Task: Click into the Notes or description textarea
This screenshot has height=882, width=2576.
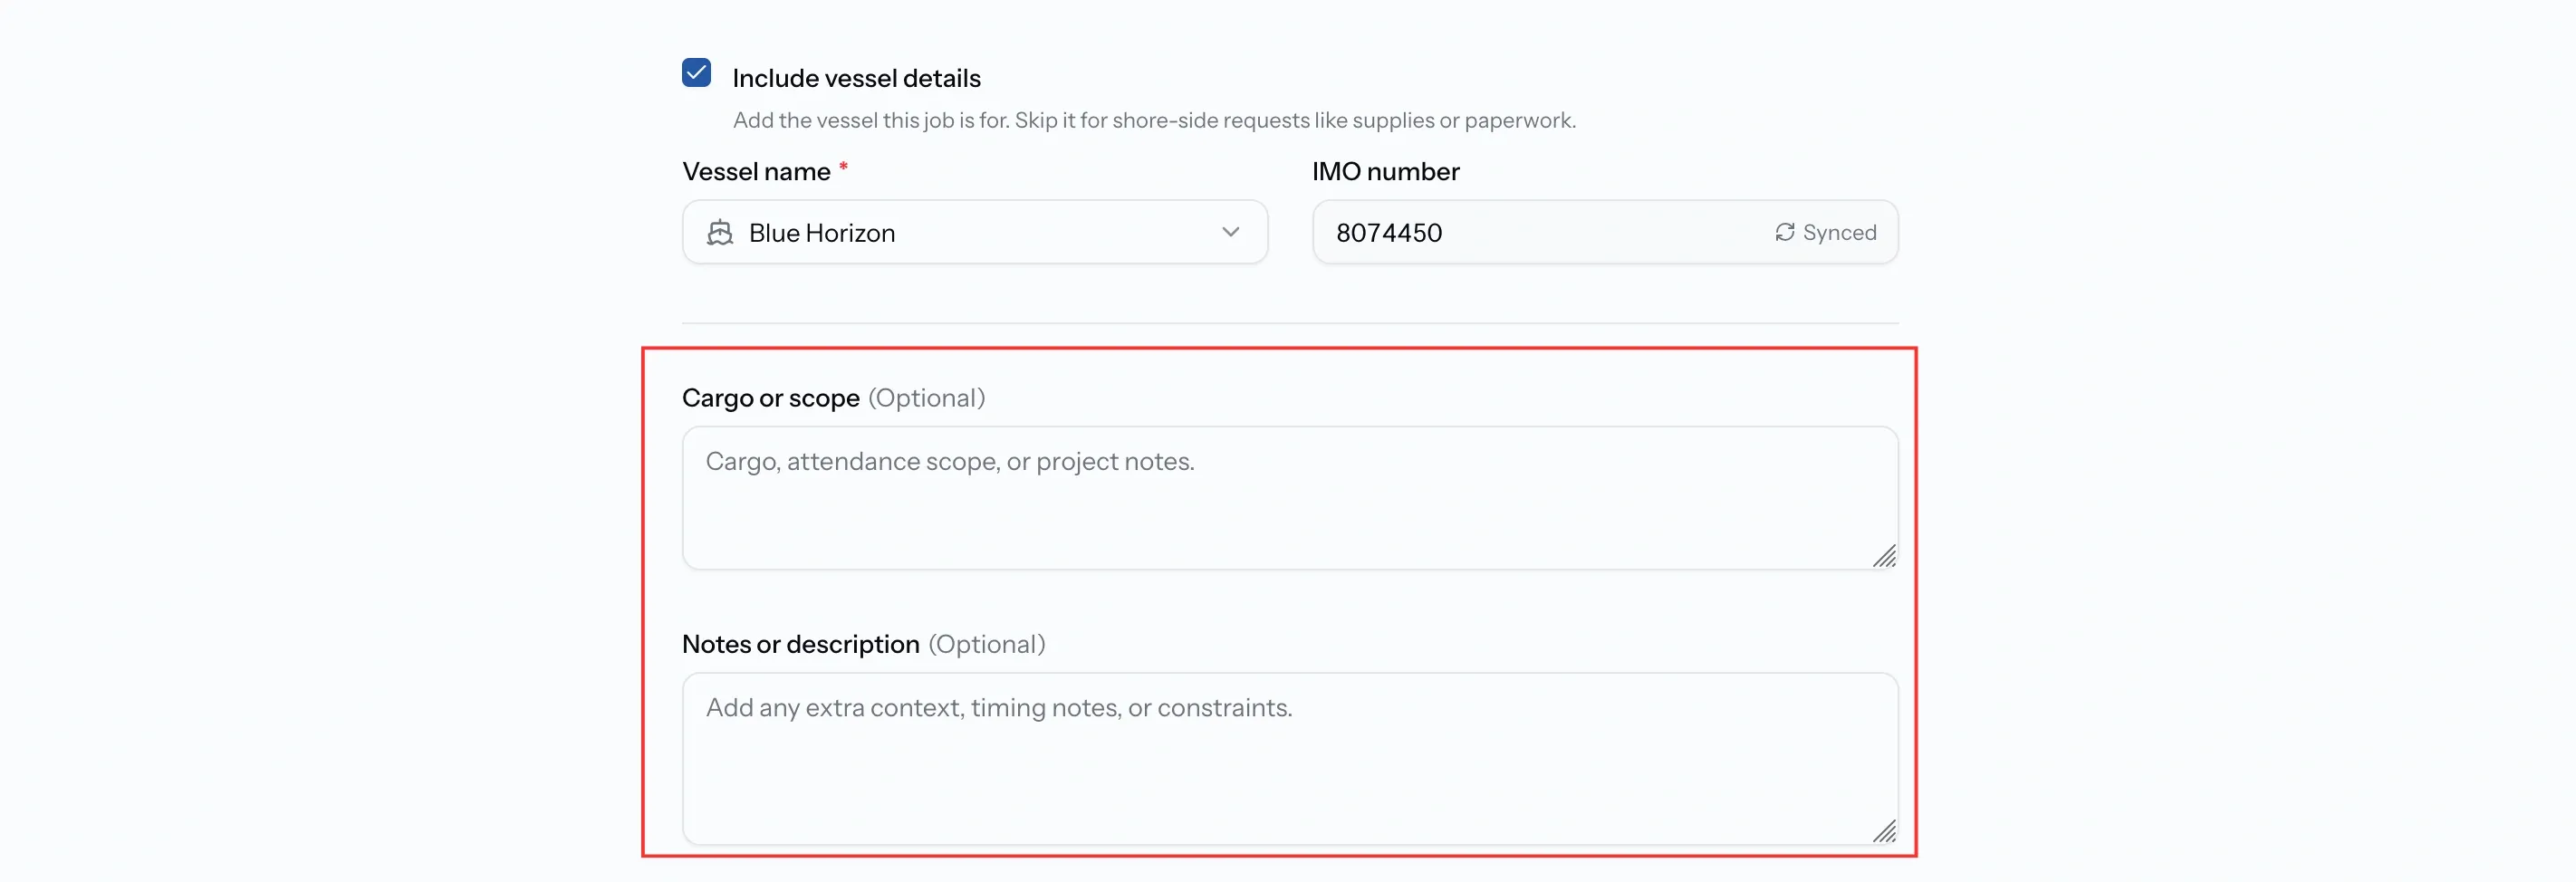Action: tap(1290, 759)
